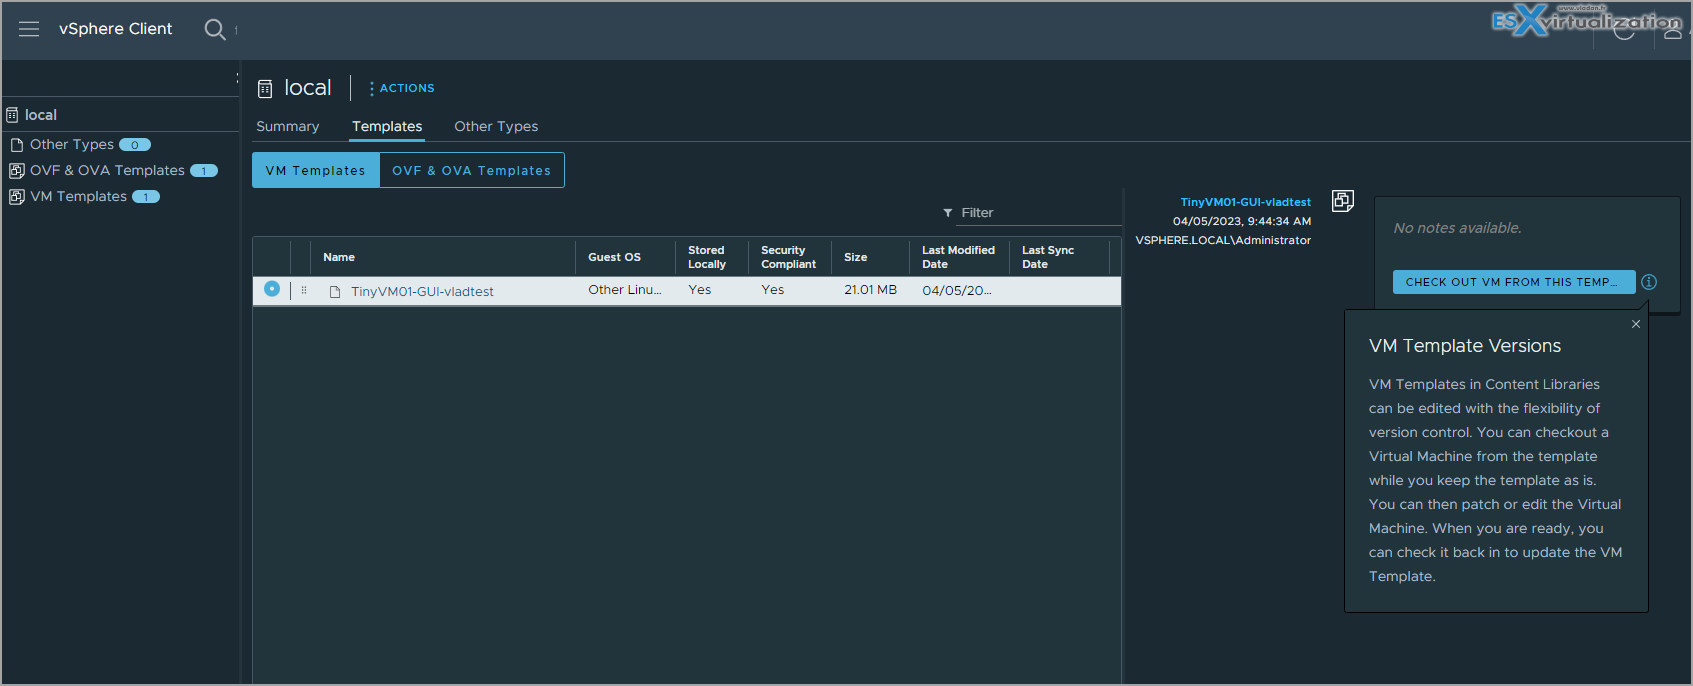1693x686 pixels.
Task: Click the VM Template Versions heading
Action: pos(1465,346)
